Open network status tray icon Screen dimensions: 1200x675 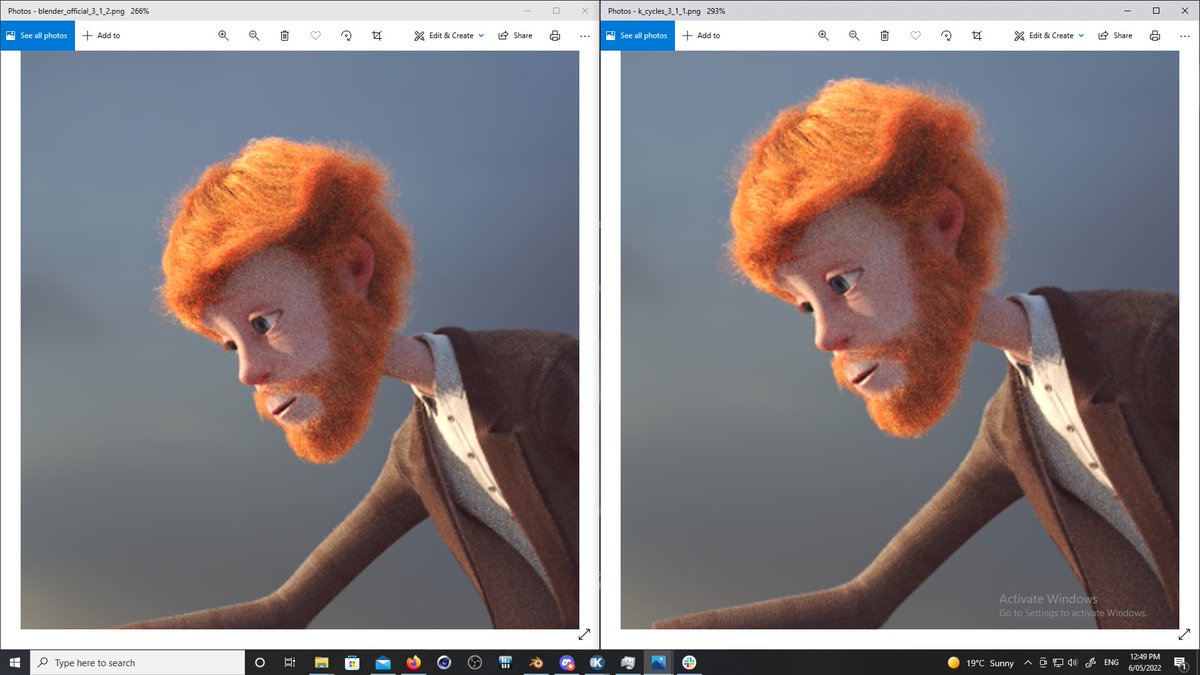(x=1058, y=662)
